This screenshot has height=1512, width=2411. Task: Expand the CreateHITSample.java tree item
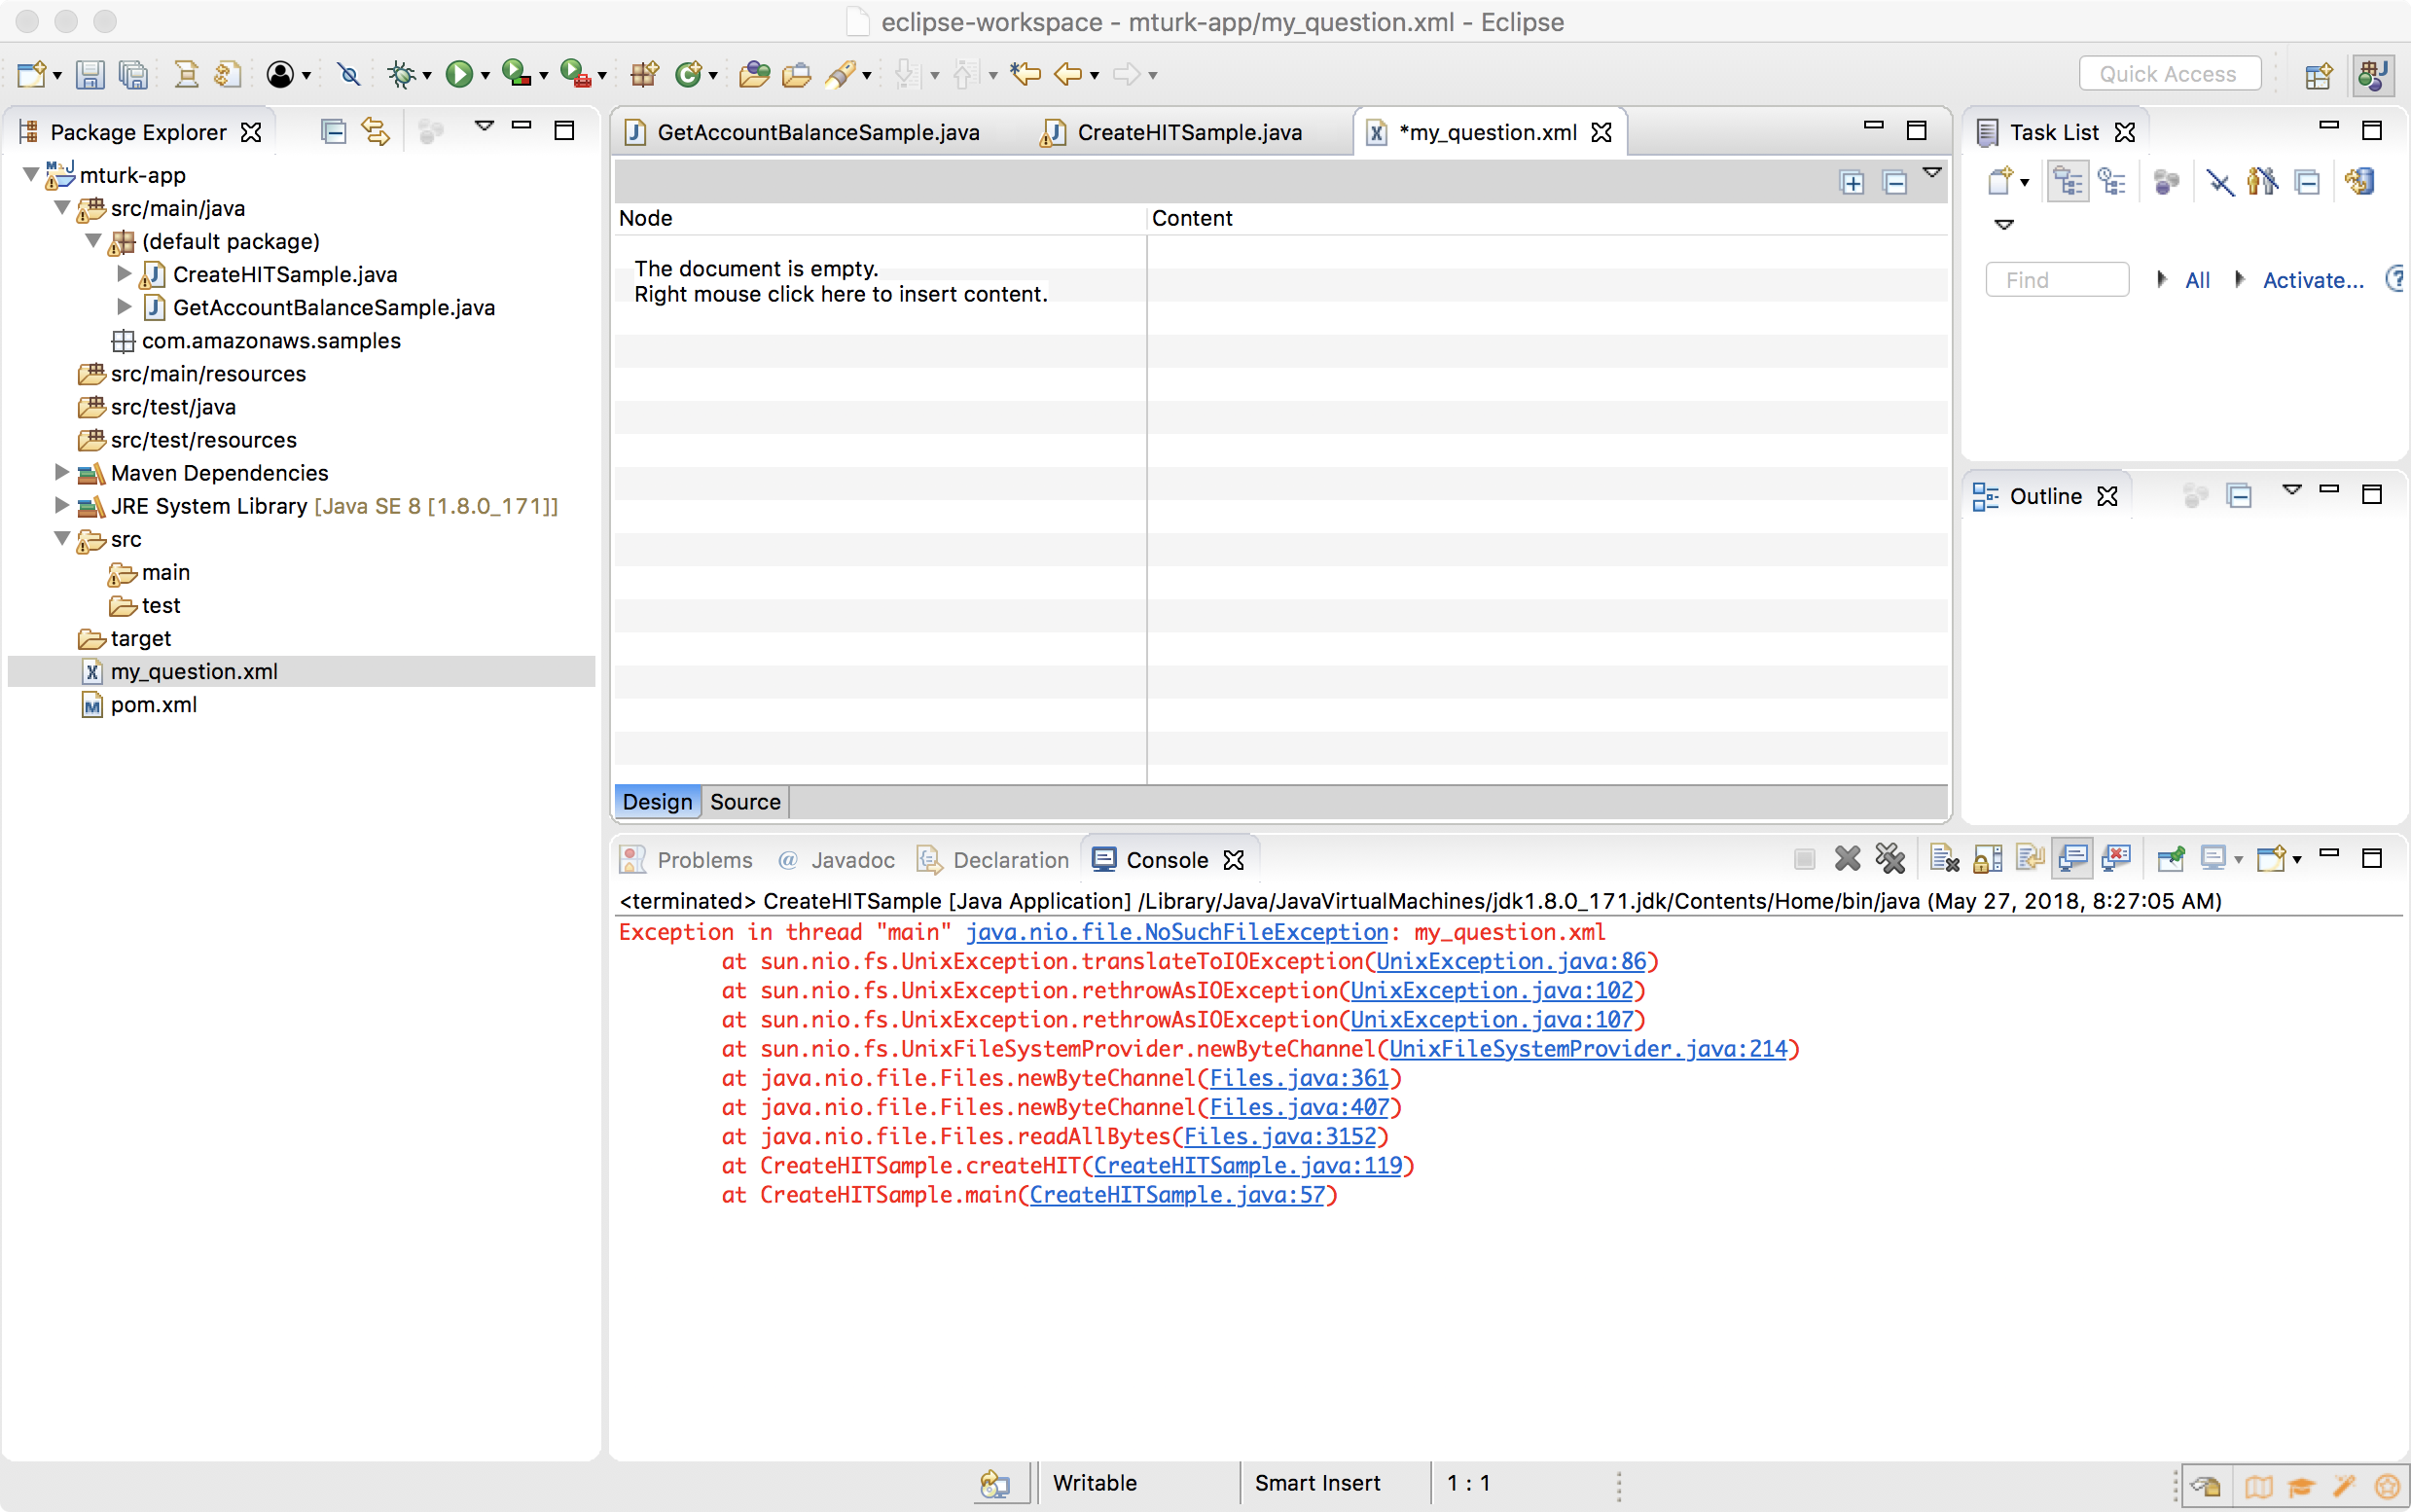tap(124, 274)
